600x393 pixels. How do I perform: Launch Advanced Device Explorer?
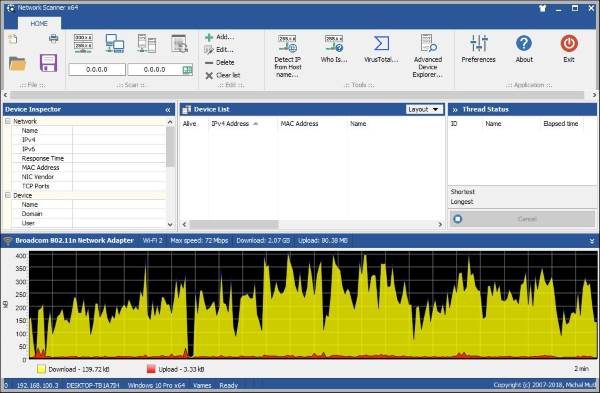[428, 56]
